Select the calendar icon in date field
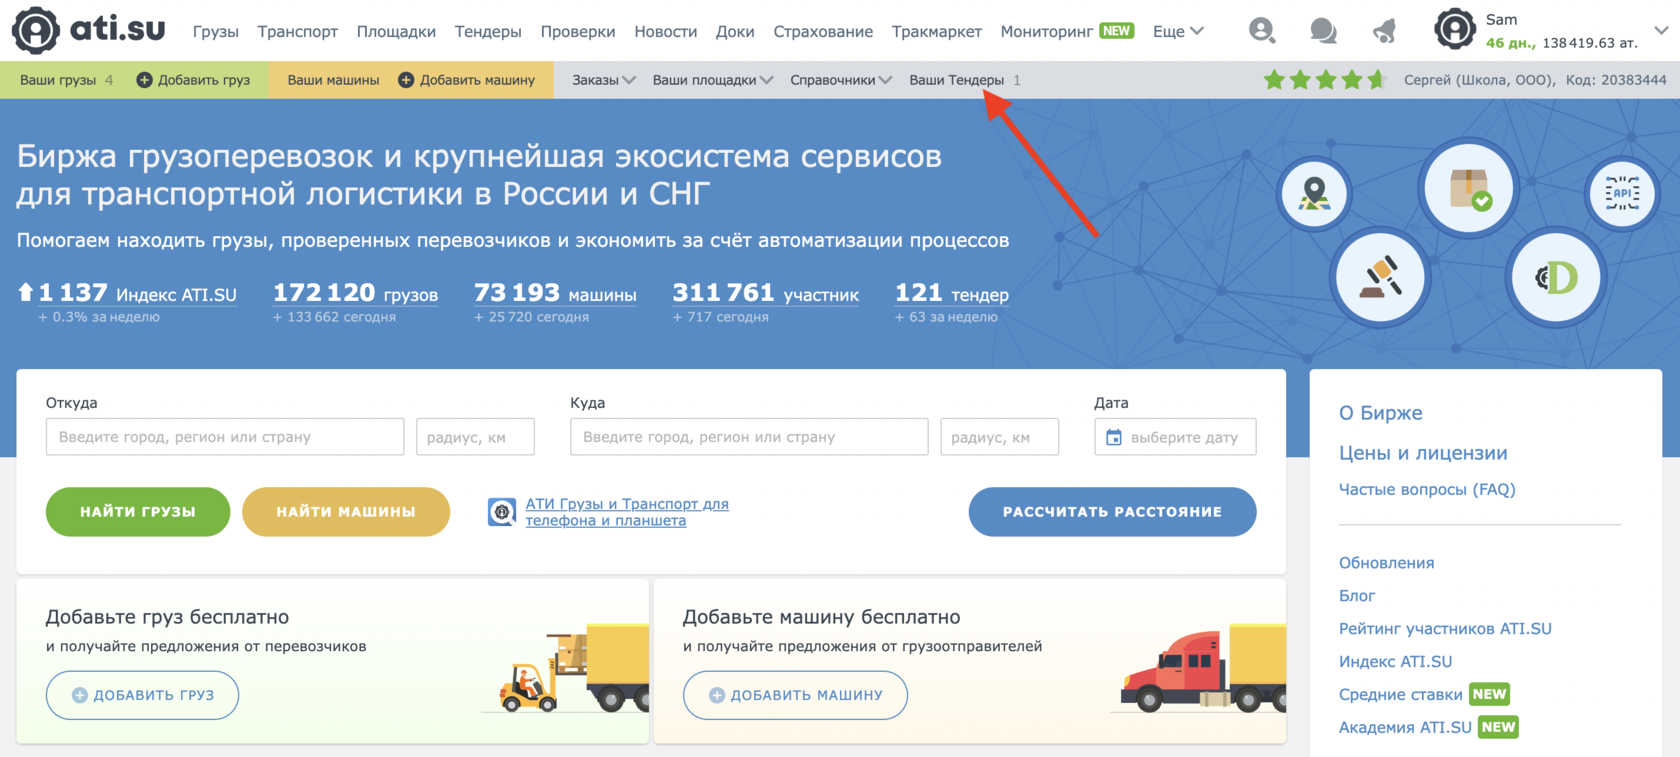 pos(1114,437)
